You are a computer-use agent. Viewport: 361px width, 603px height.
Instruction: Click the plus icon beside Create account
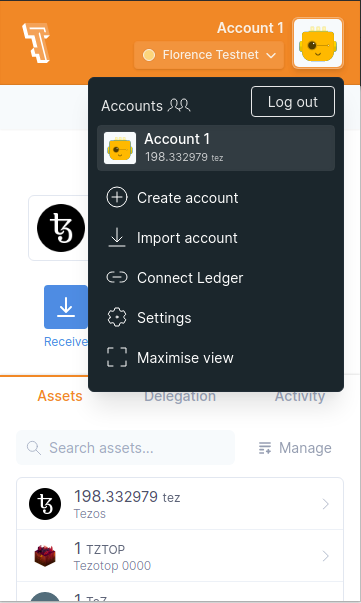[117, 198]
